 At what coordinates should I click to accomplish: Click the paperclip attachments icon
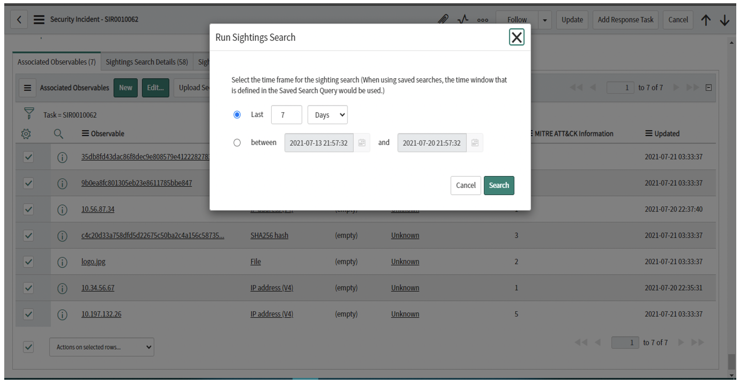(443, 20)
